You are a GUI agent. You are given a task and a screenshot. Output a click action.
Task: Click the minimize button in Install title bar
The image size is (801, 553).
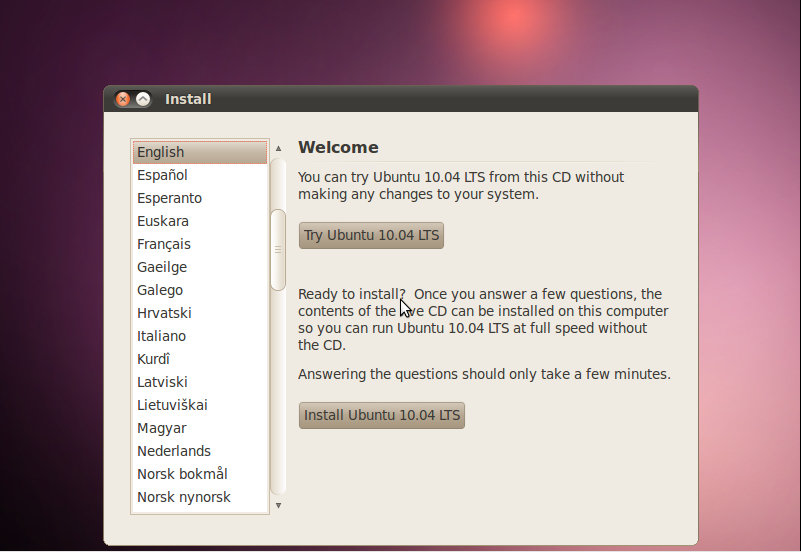(x=143, y=99)
